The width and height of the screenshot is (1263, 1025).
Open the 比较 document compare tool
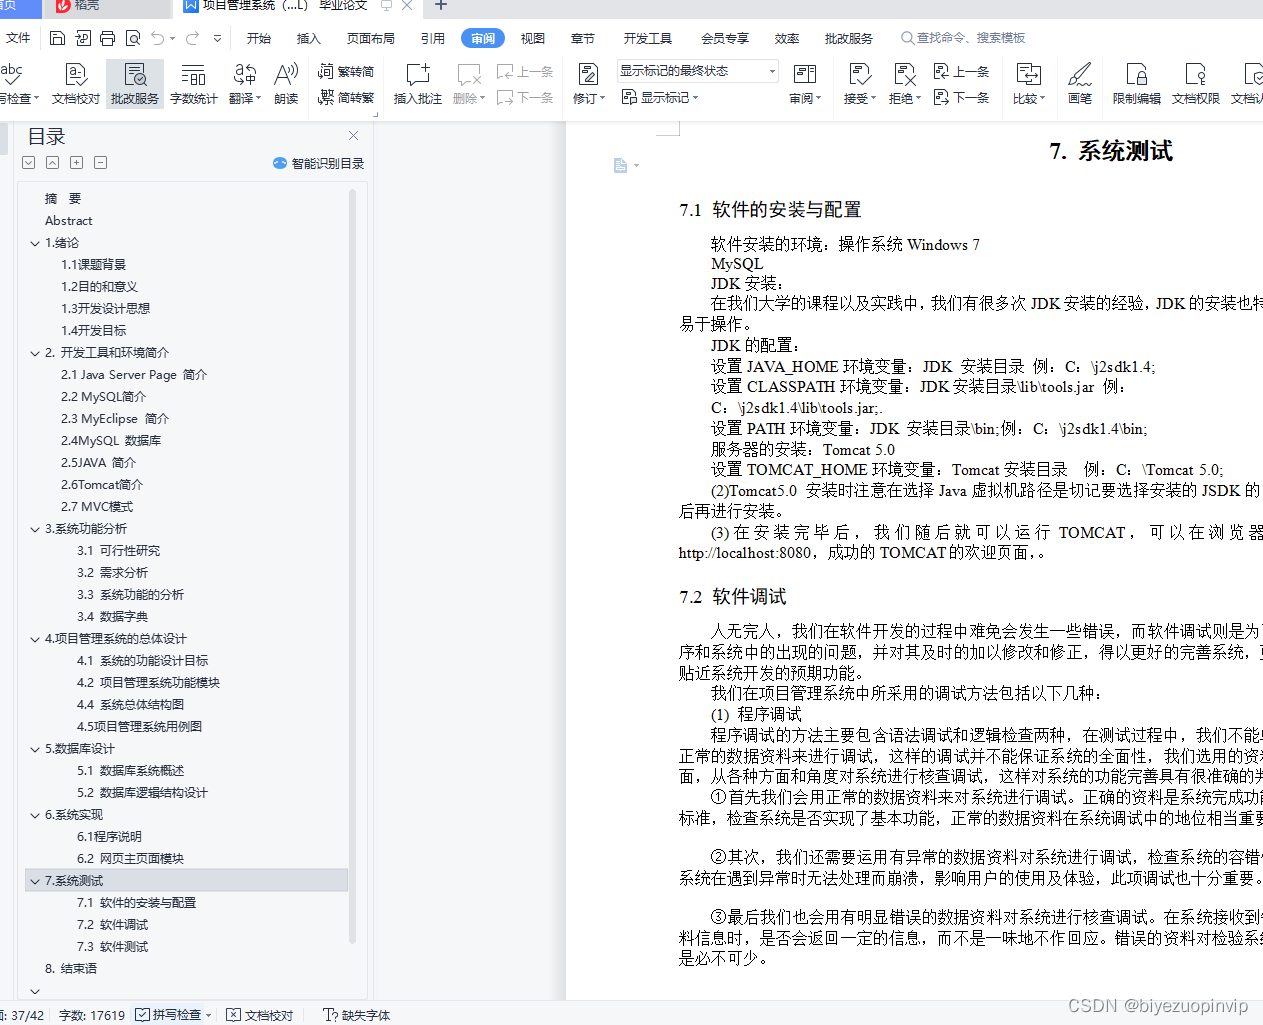click(x=1028, y=83)
